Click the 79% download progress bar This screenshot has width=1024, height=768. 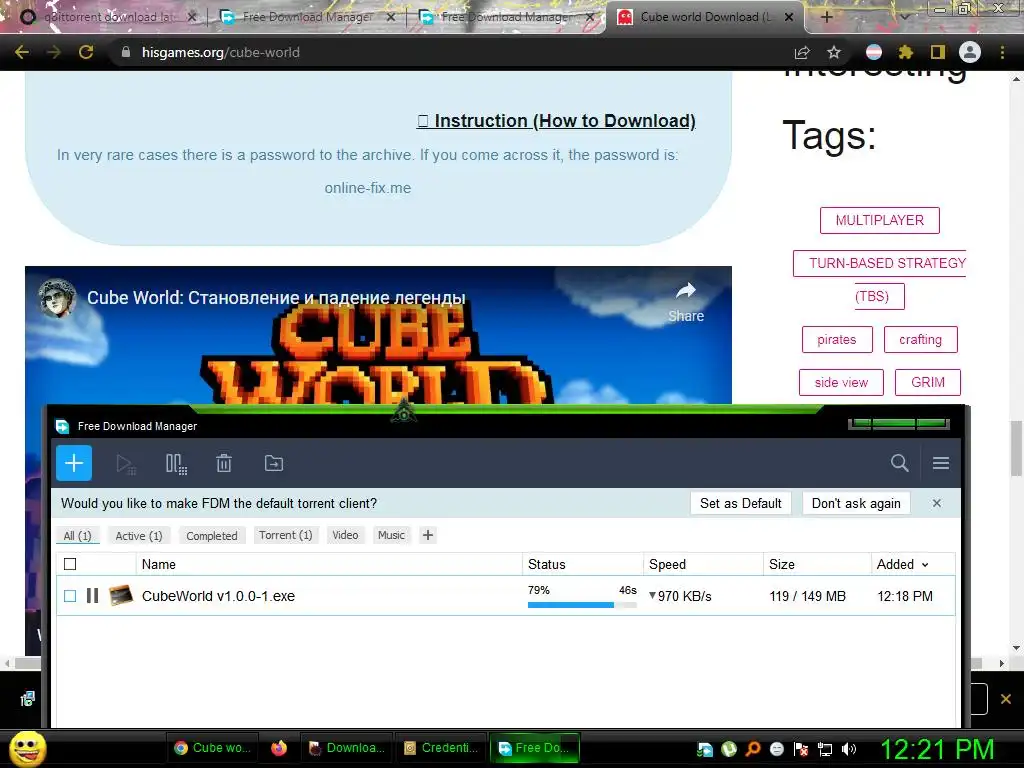point(582,605)
